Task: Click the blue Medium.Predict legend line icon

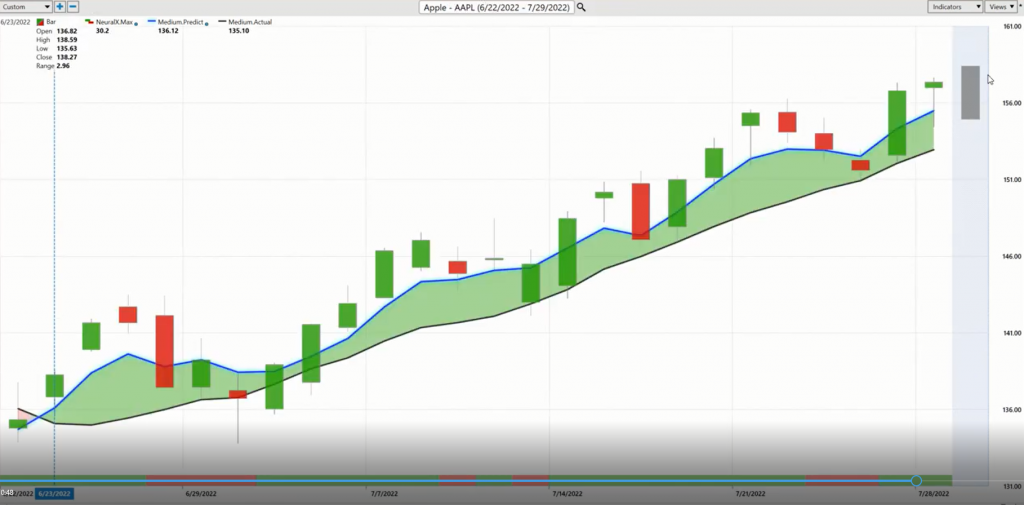Action: (x=154, y=21)
